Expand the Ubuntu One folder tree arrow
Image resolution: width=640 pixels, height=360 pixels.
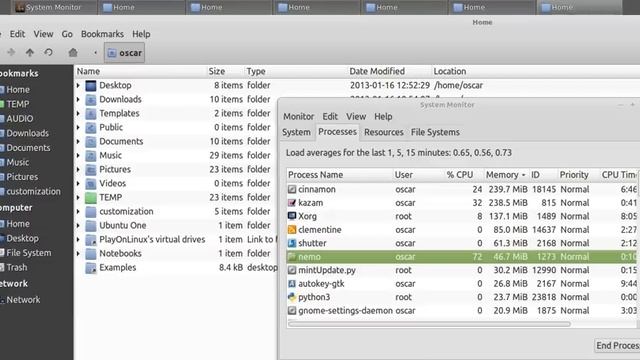tap(78, 226)
